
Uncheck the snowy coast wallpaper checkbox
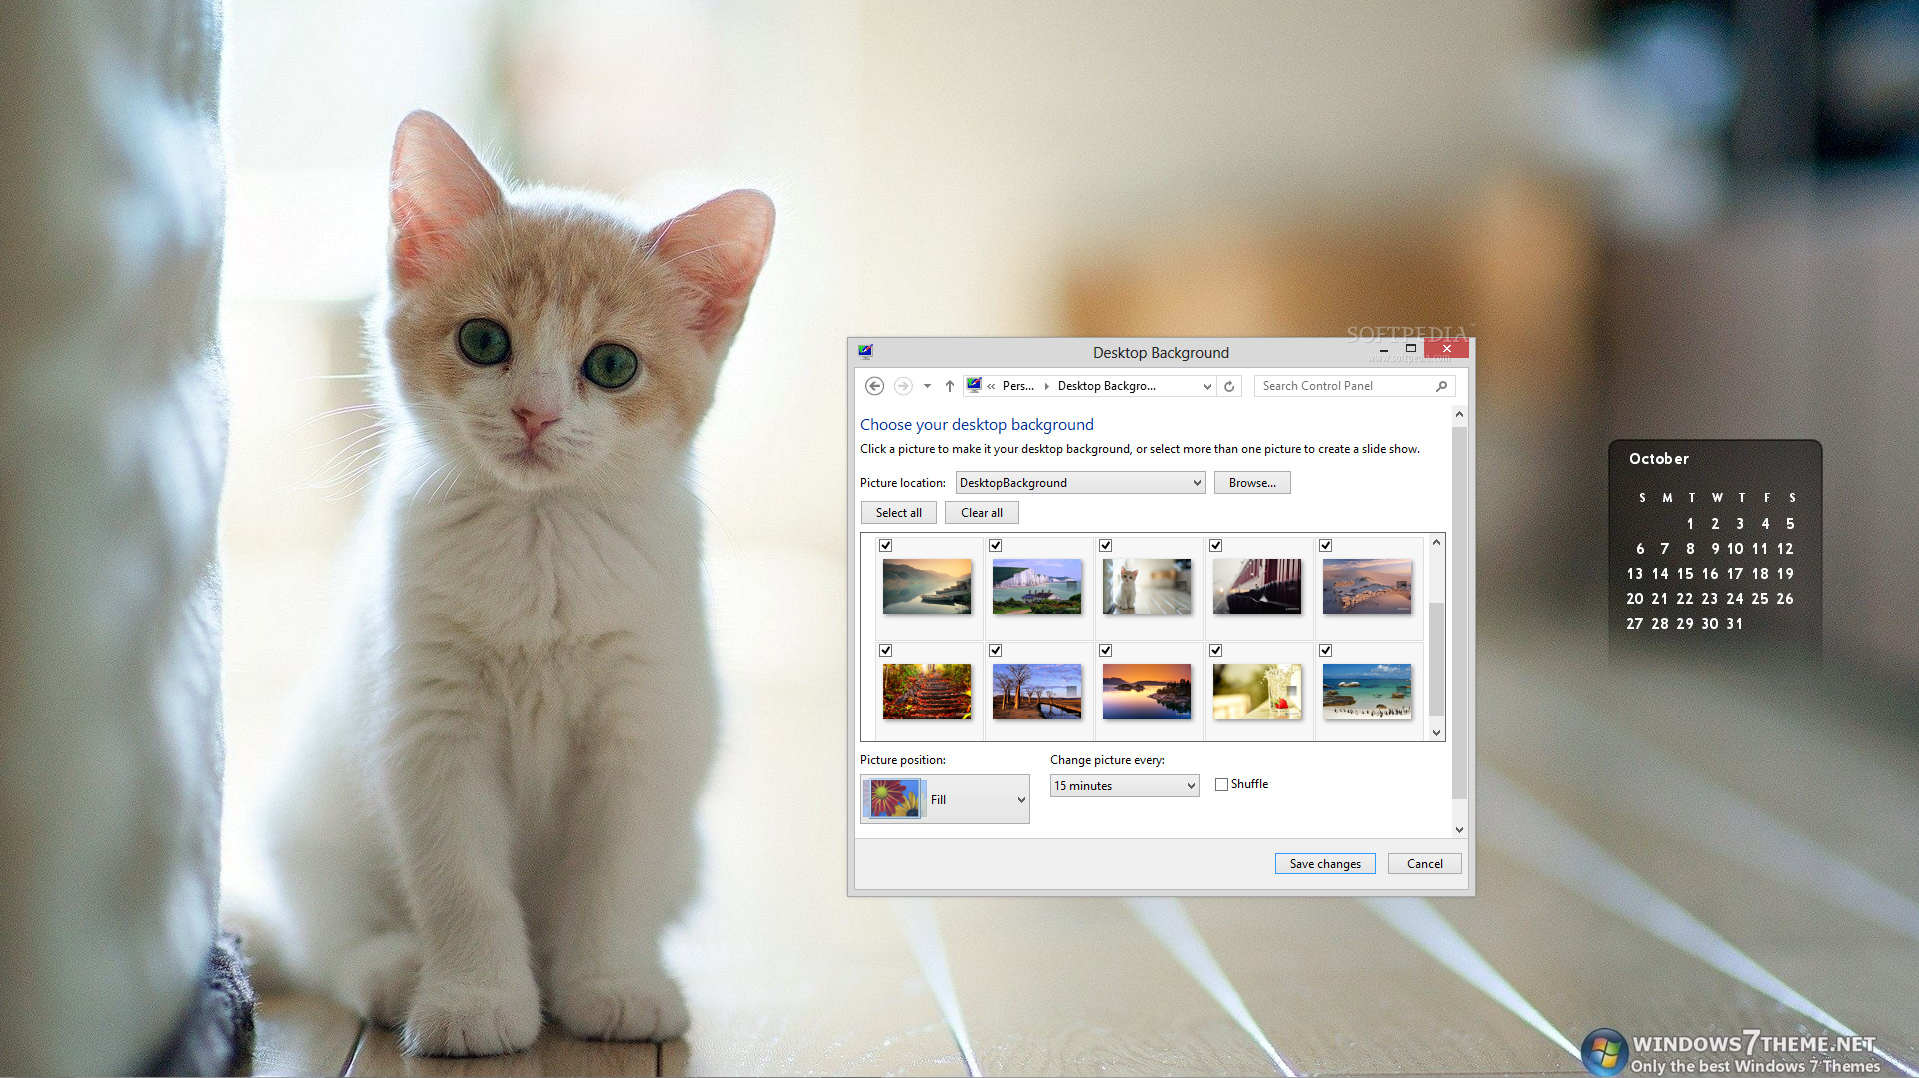1326,546
